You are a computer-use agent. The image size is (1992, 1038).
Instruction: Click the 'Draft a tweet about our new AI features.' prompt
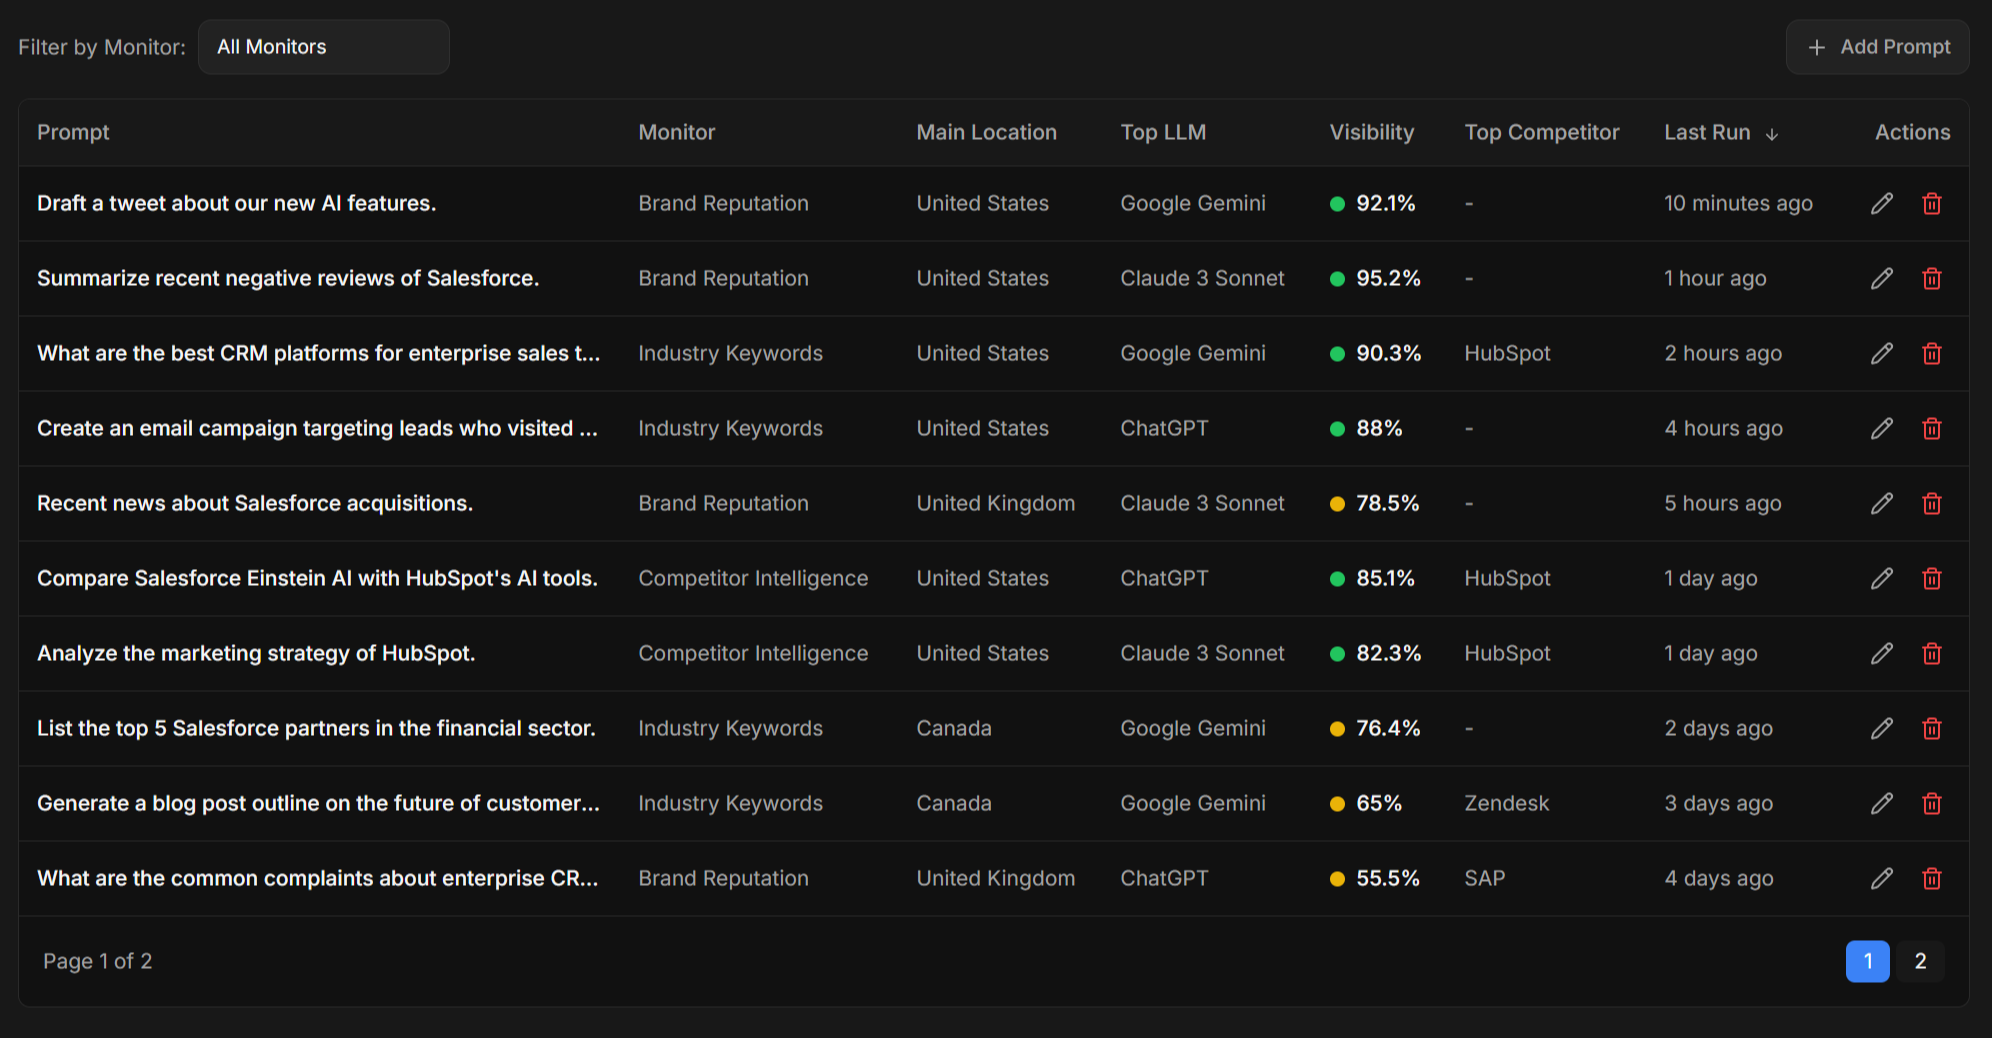coord(236,203)
